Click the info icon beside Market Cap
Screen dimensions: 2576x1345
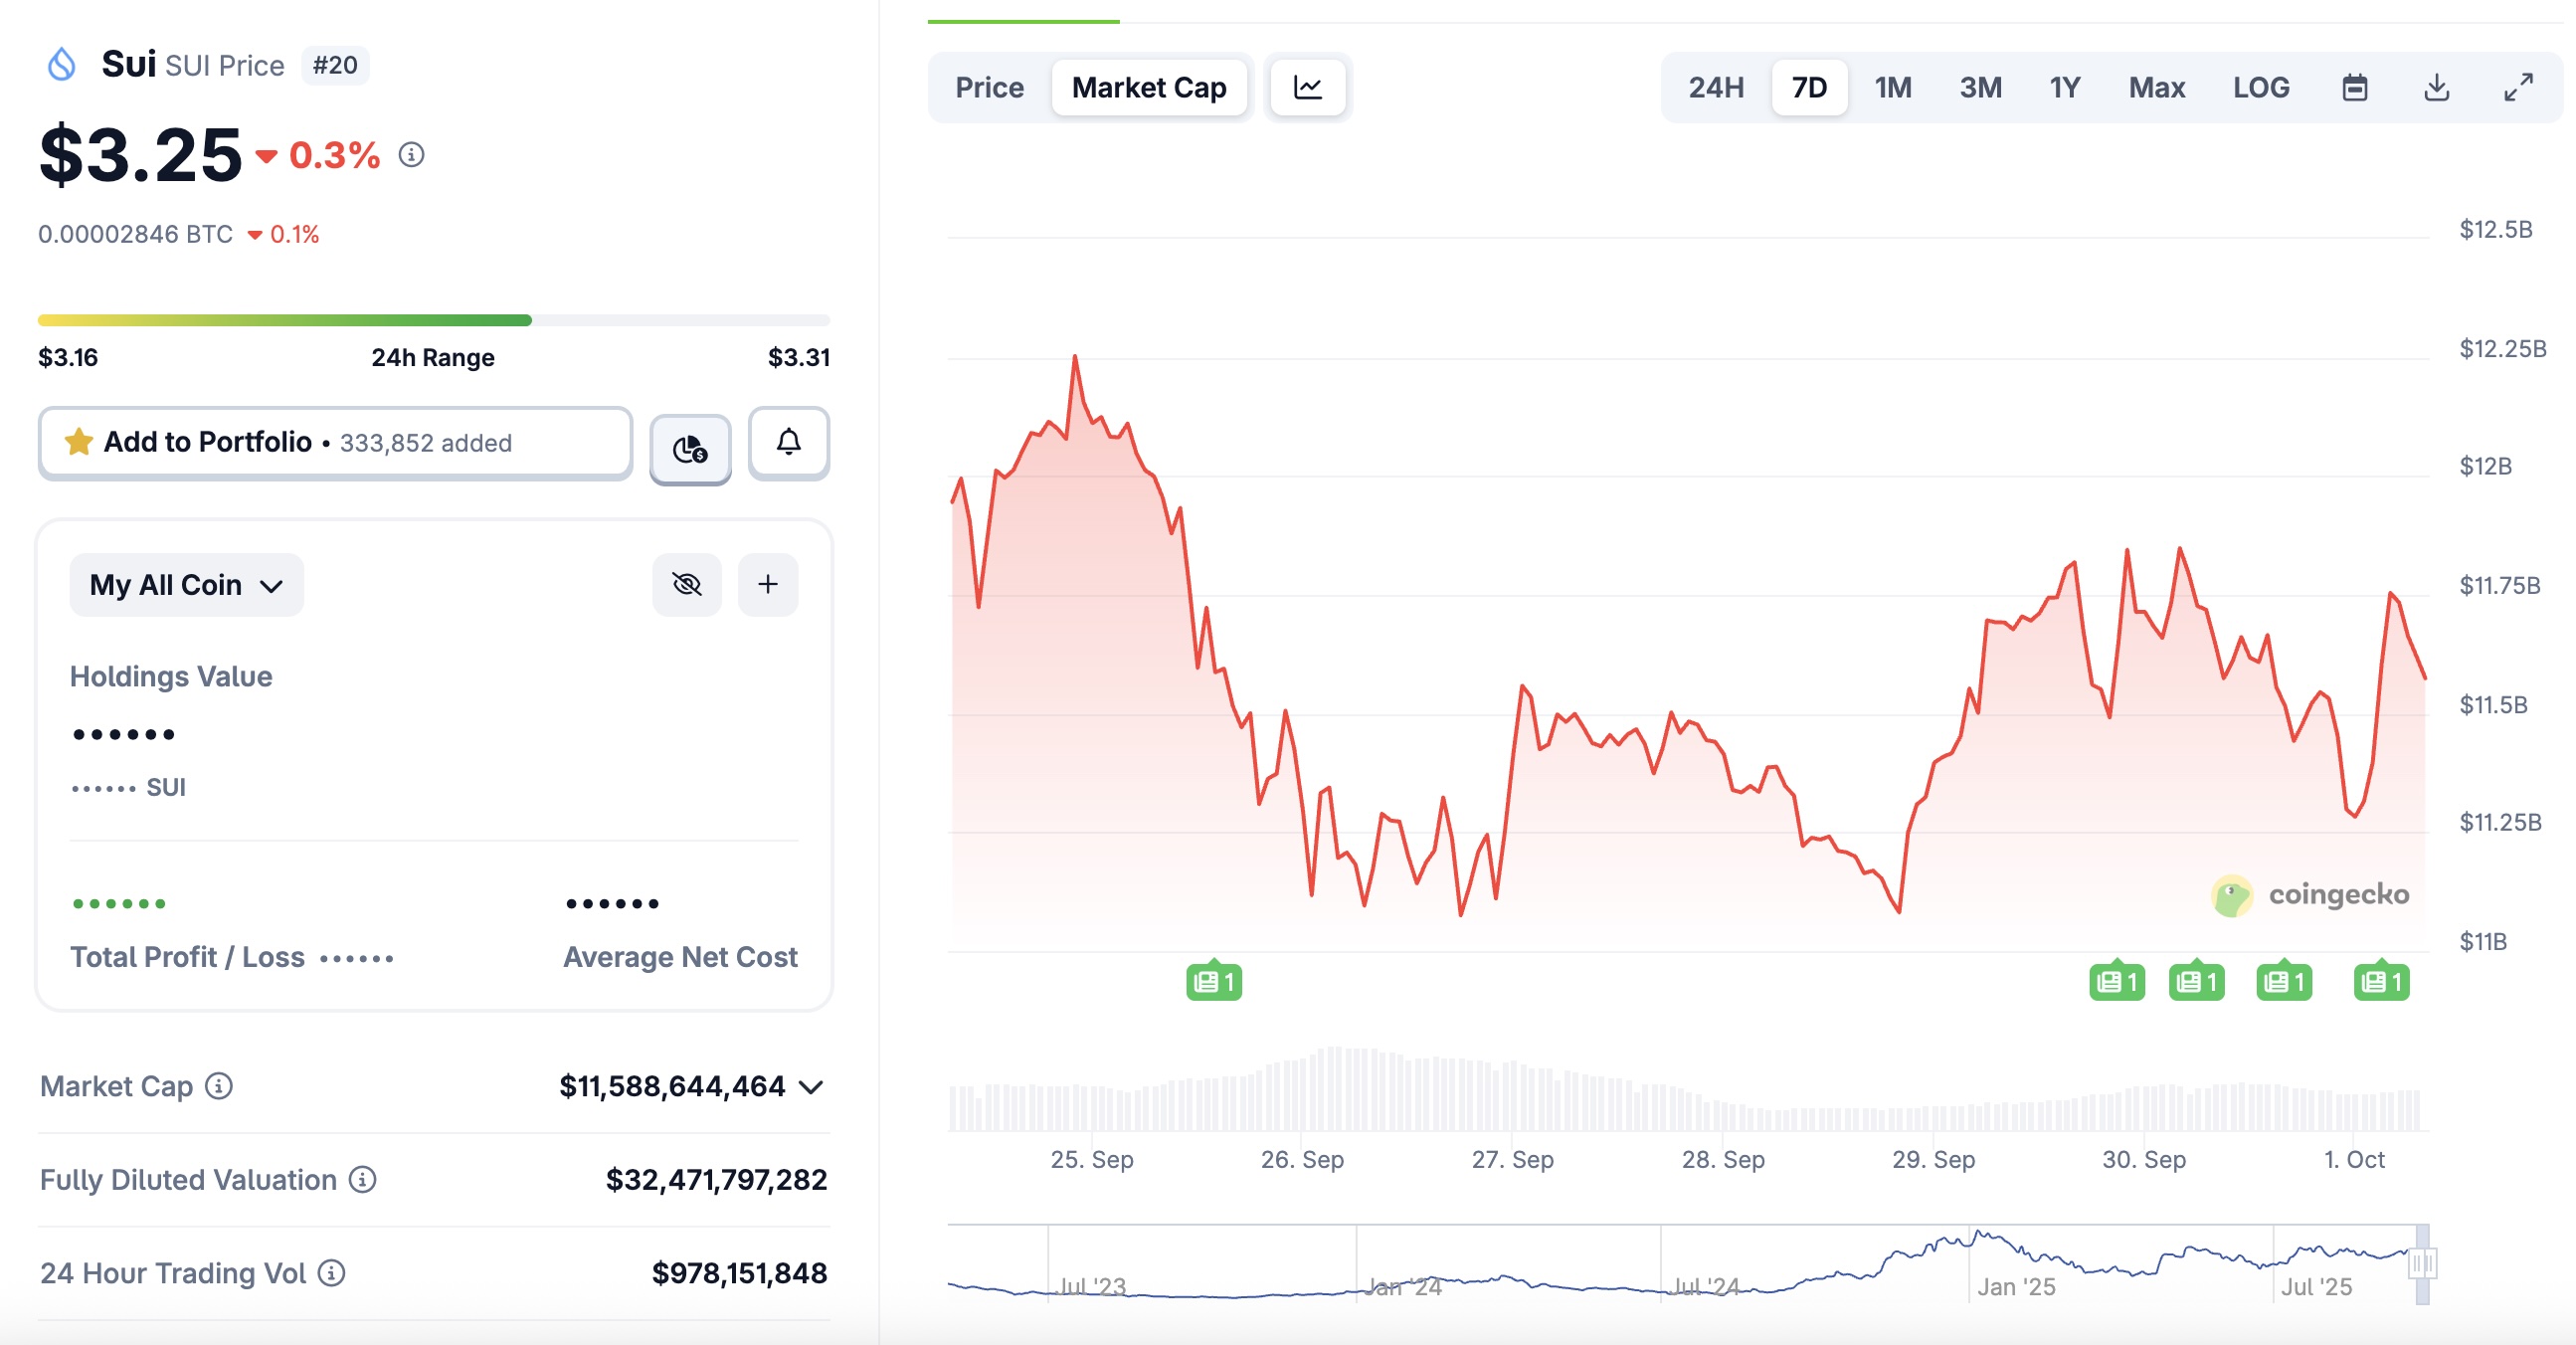219,1086
